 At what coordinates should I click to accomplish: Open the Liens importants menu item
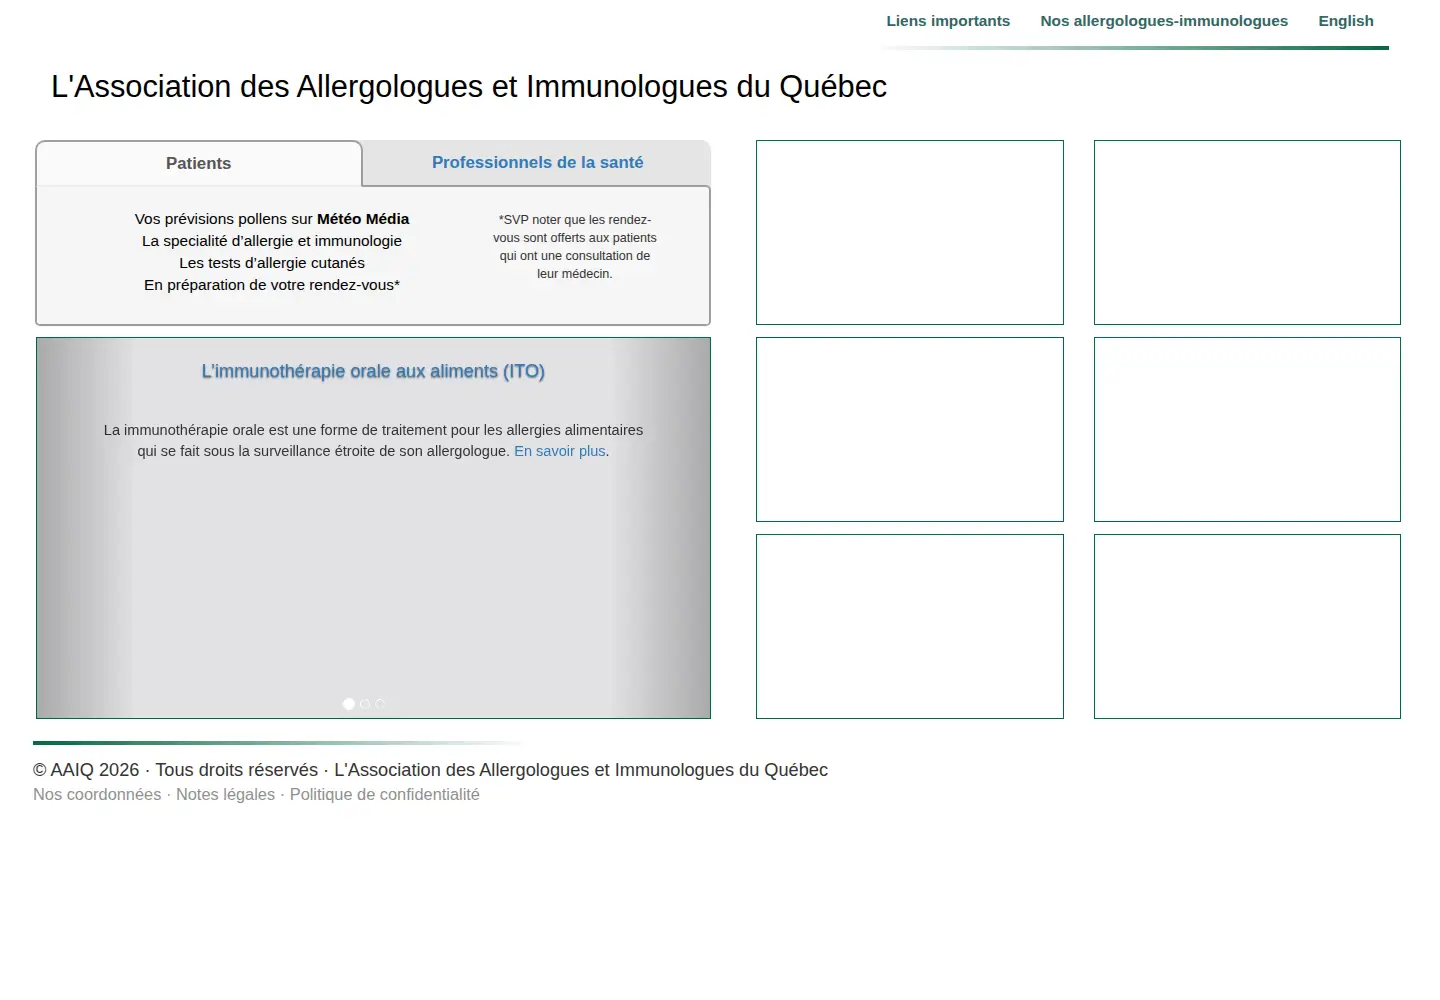tap(948, 21)
